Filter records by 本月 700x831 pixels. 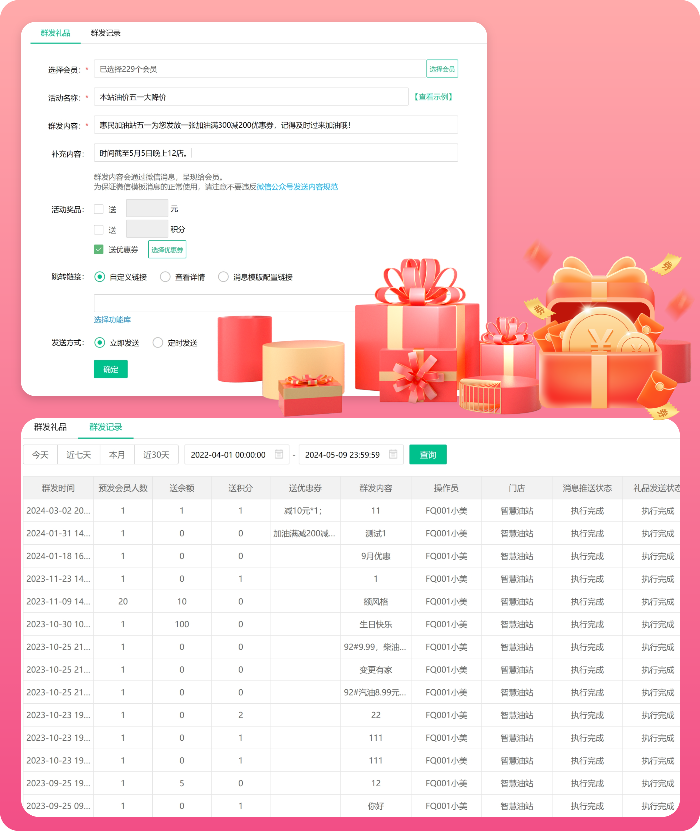coord(117,454)
